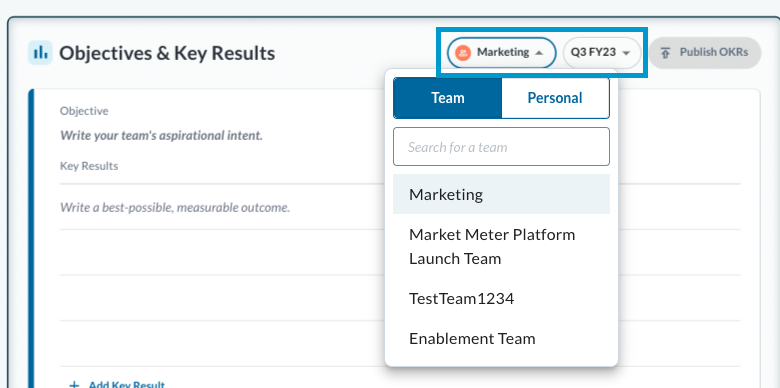Viewport: 780px width, 388px height.
Task: Click the upload arrow icon on Publish OKRs
Action: click(665, 52)
